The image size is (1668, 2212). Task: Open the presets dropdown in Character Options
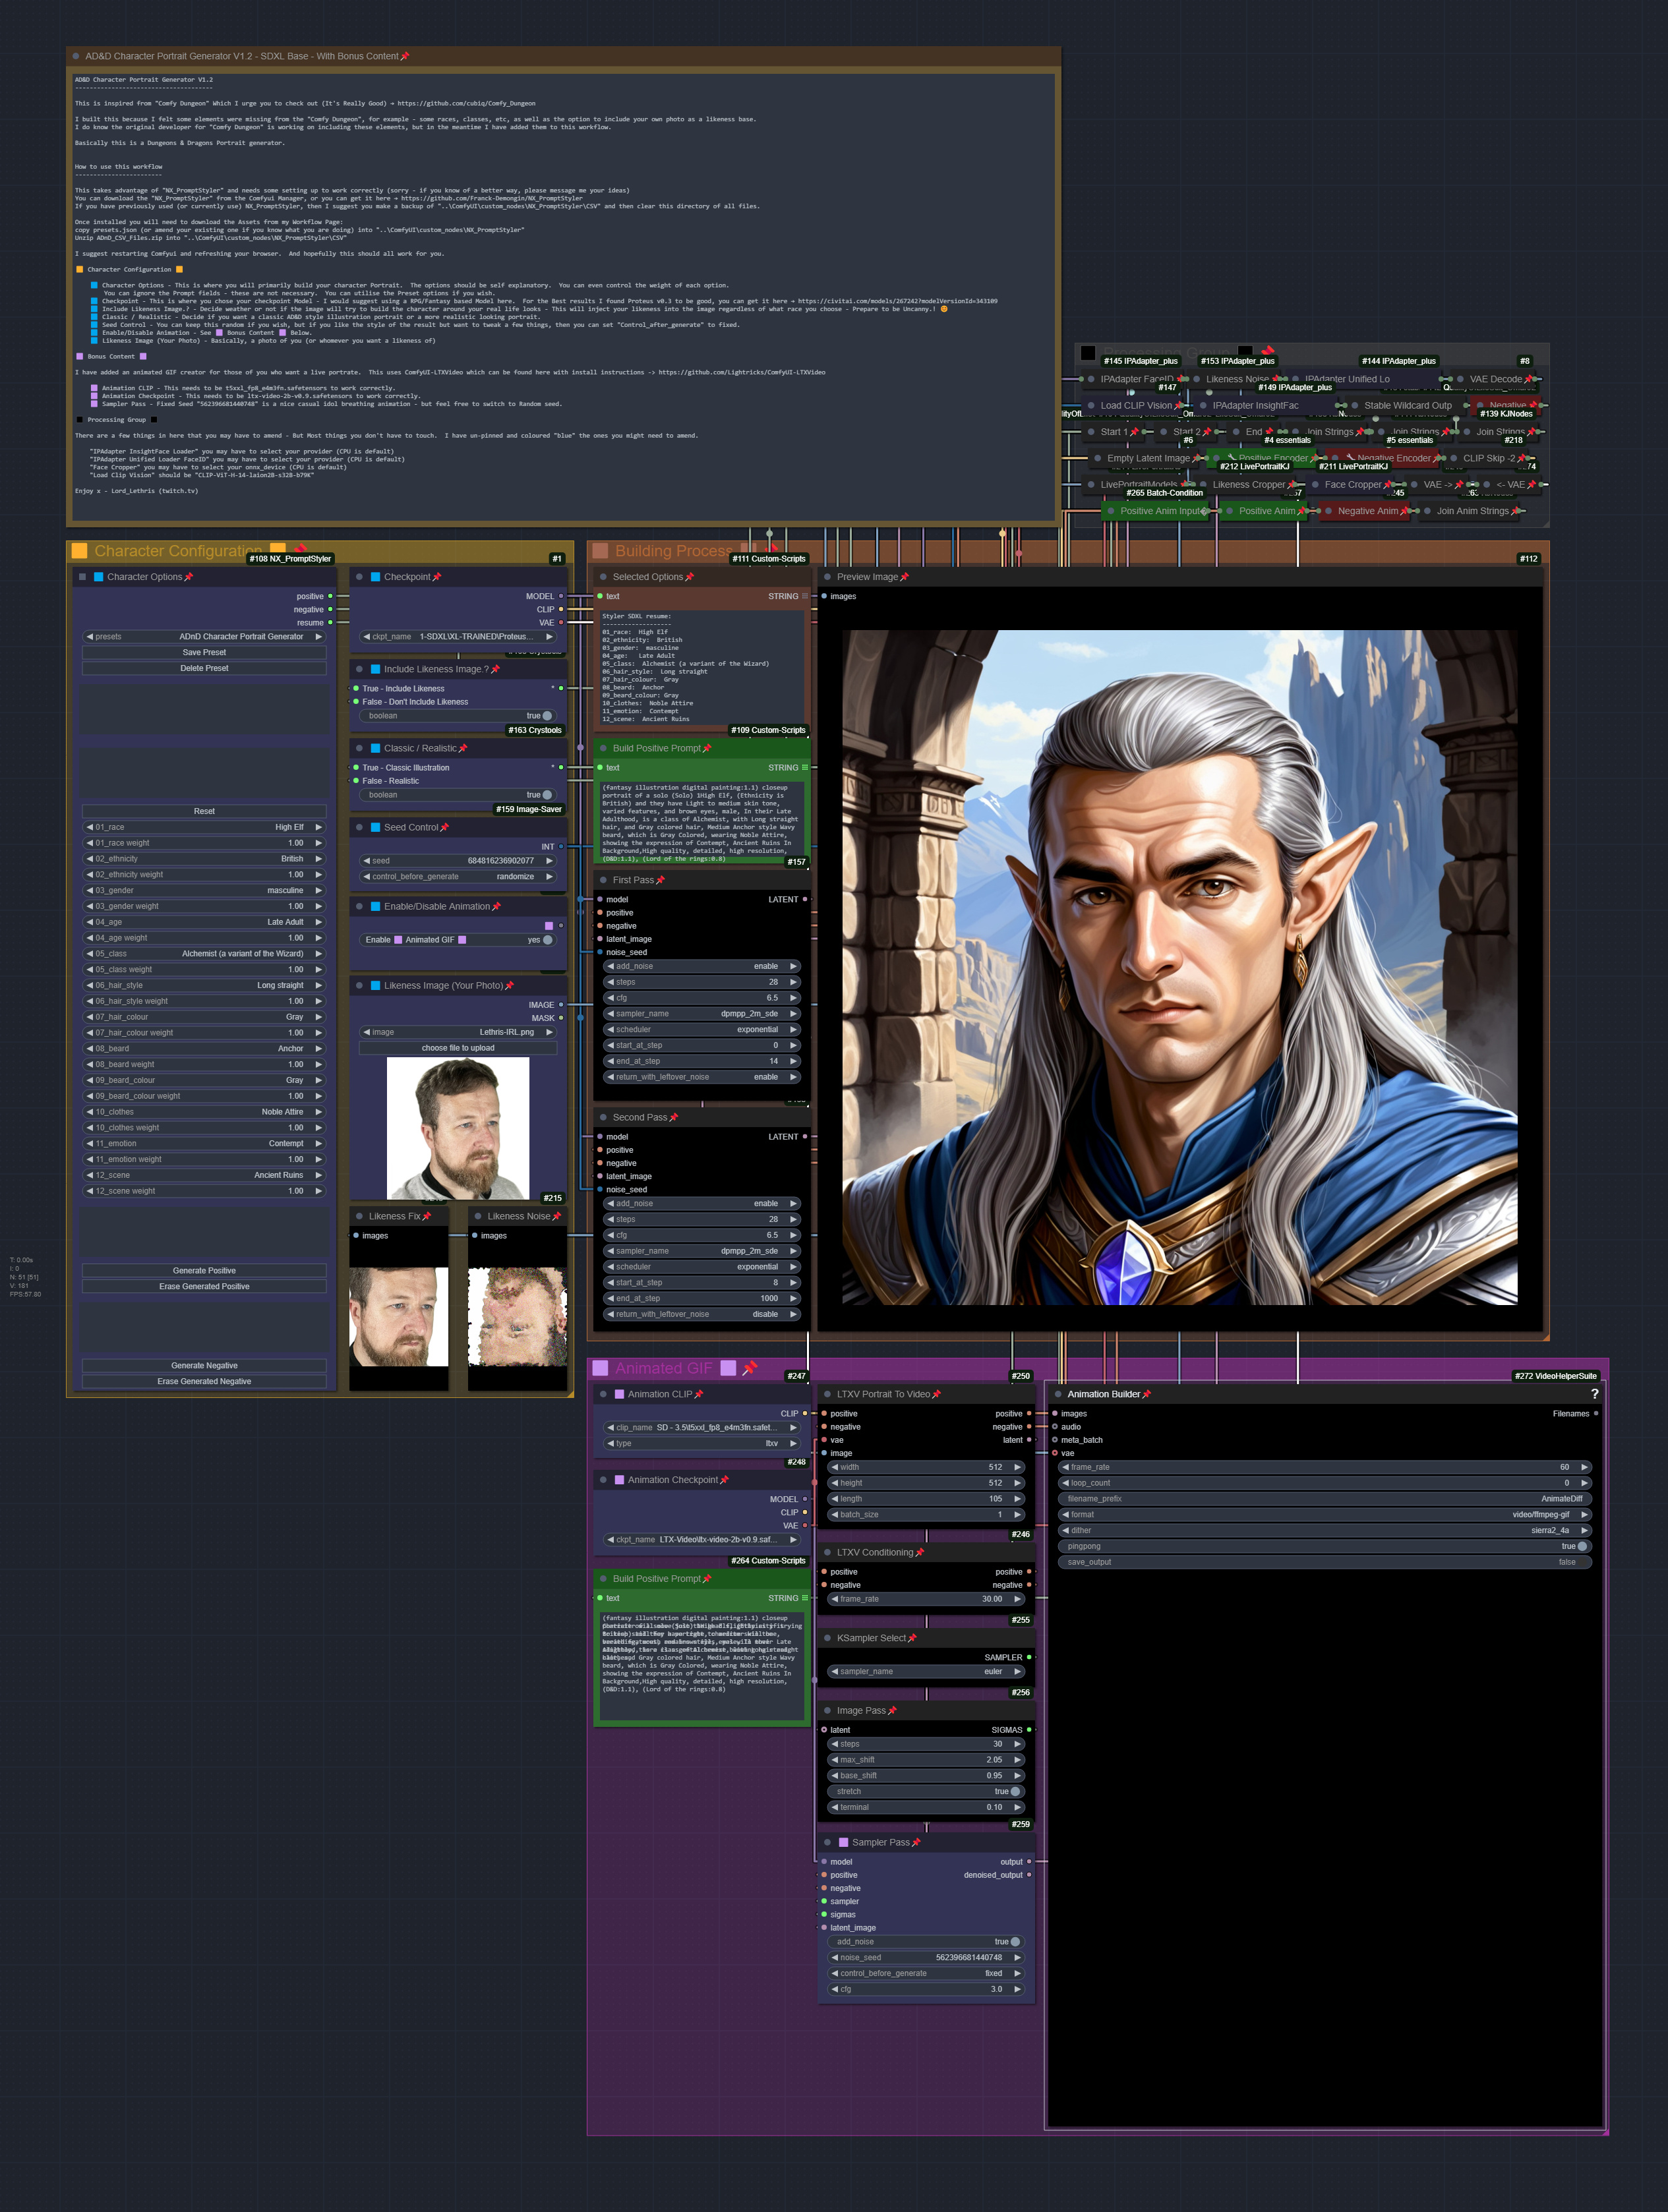[x=203, y=637]
